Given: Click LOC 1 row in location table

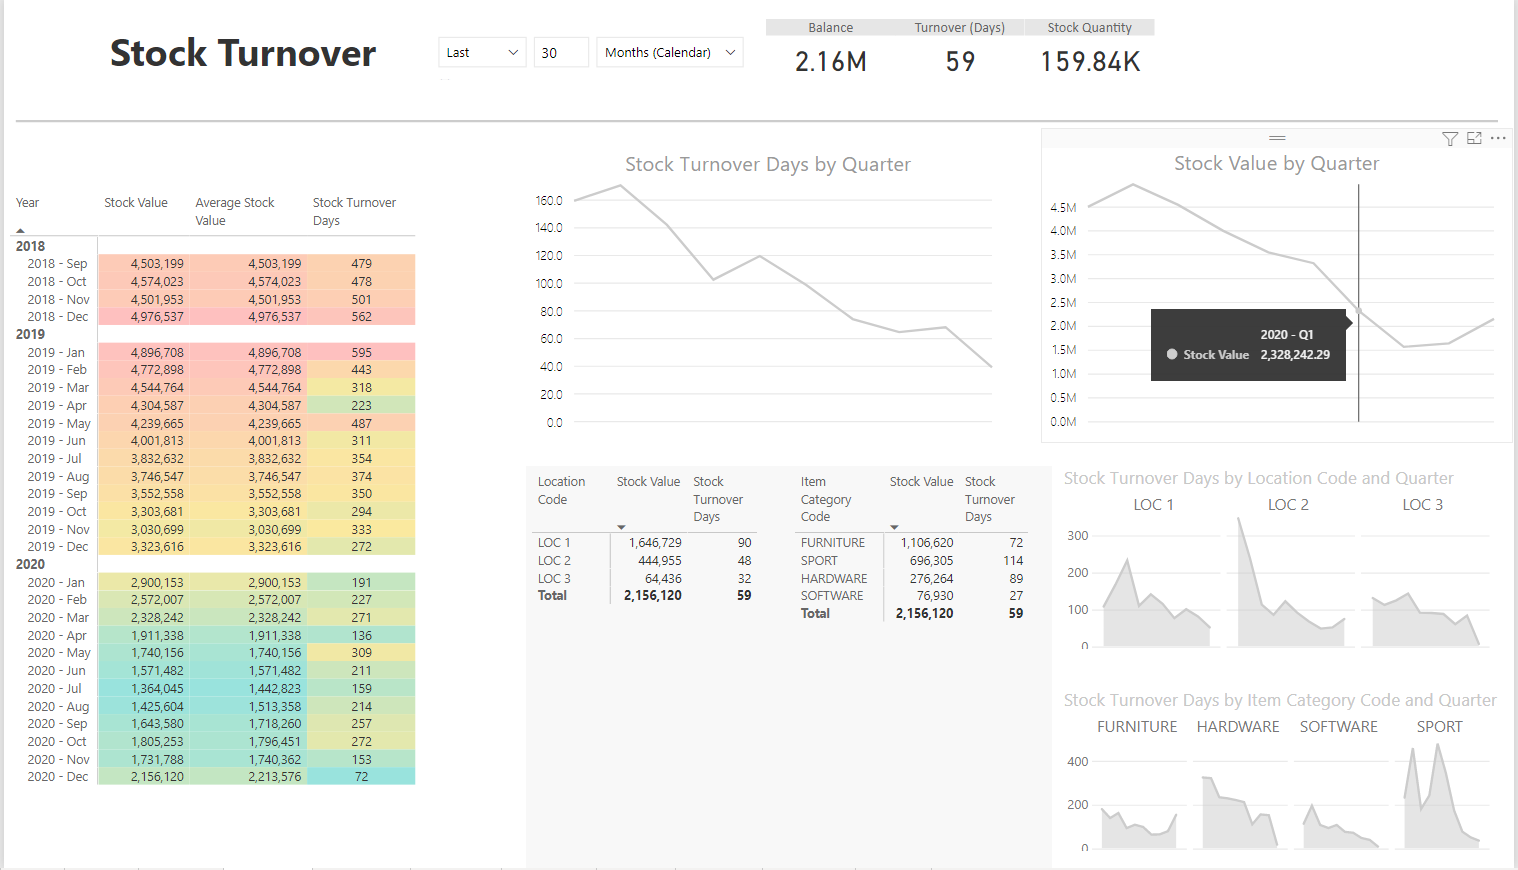Looking at the screenshot, I should click(x=646, y=543).
